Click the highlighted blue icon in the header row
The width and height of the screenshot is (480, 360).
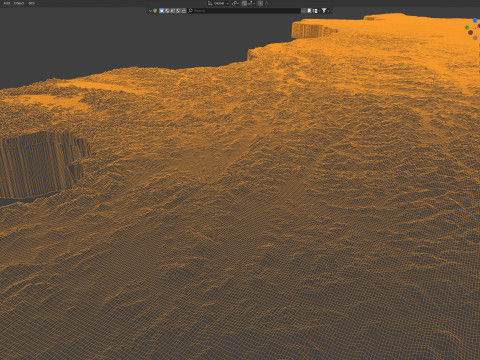(162, 11)
